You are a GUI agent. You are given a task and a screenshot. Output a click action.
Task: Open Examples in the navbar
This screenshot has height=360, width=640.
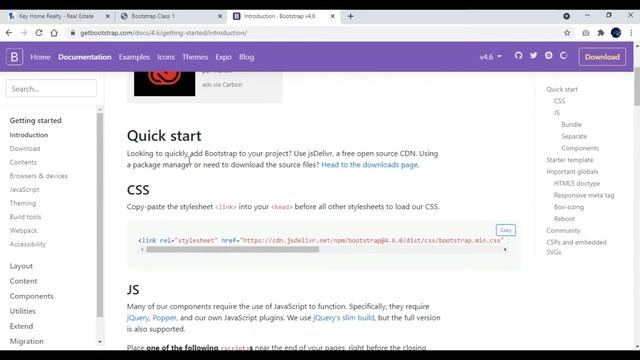134,57
